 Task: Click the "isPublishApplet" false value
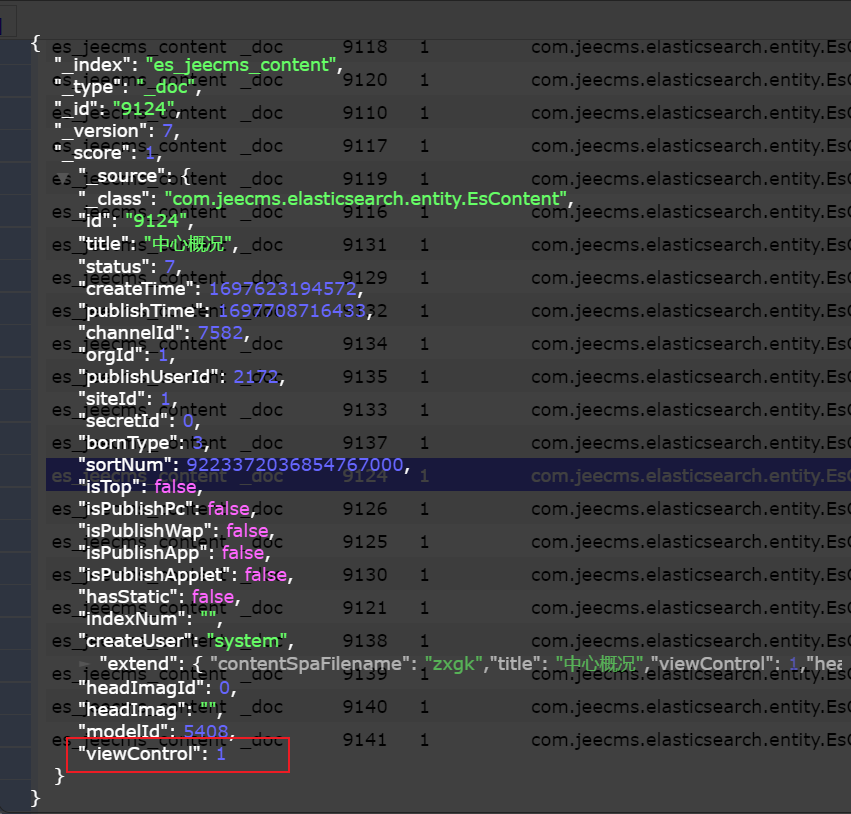pyautogui.click(x=265, y=575)
